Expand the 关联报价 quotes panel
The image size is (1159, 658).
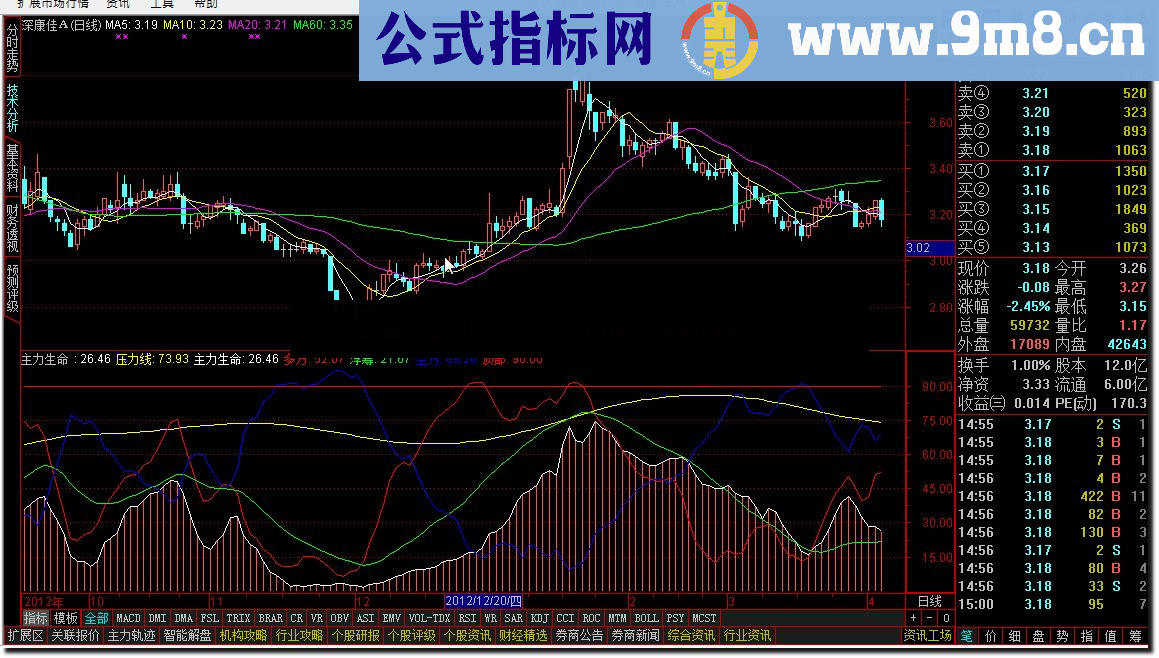(x=75, y=635)
